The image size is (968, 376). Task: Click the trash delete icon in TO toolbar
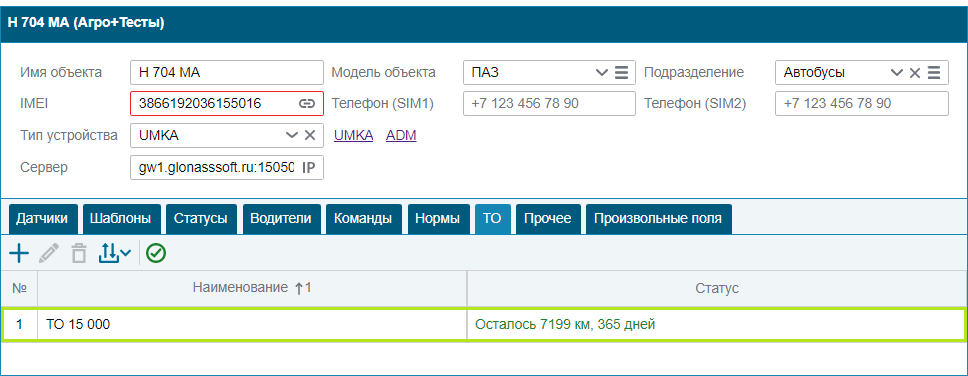pyautogui.click(x=79, y=253)
